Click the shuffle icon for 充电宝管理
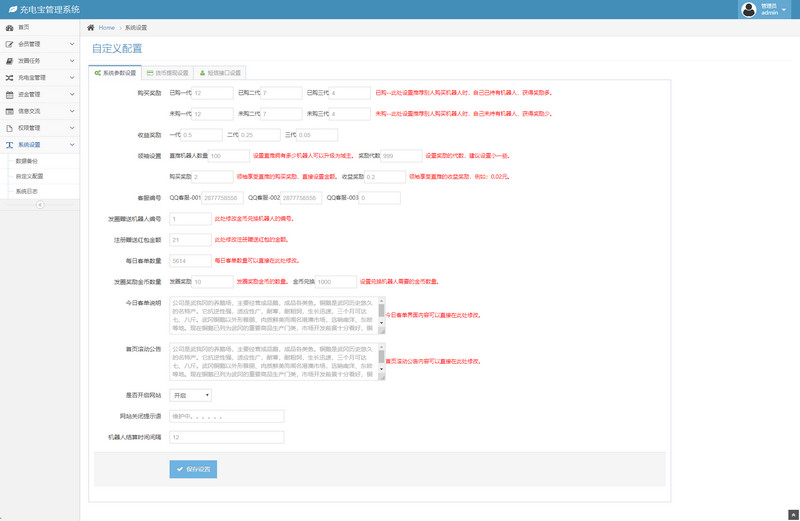 (x=9, y=78)
